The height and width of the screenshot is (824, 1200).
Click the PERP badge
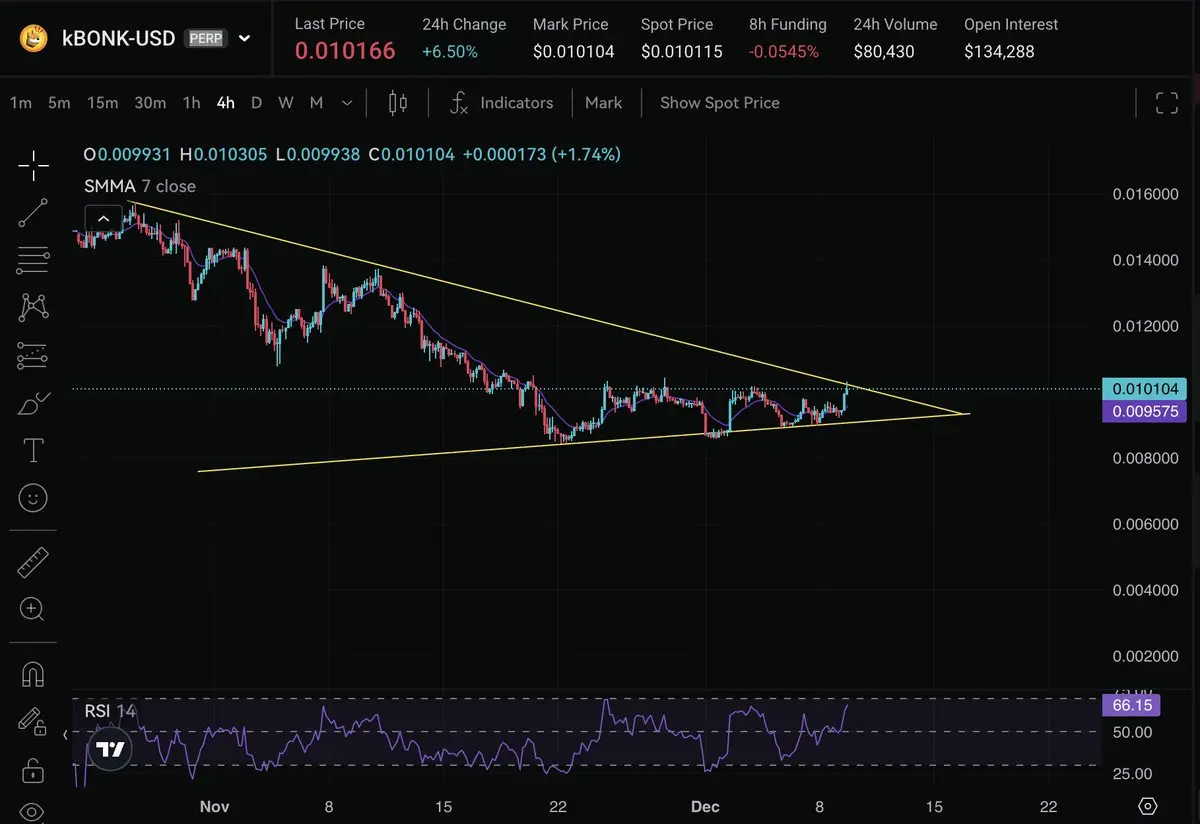207,39
